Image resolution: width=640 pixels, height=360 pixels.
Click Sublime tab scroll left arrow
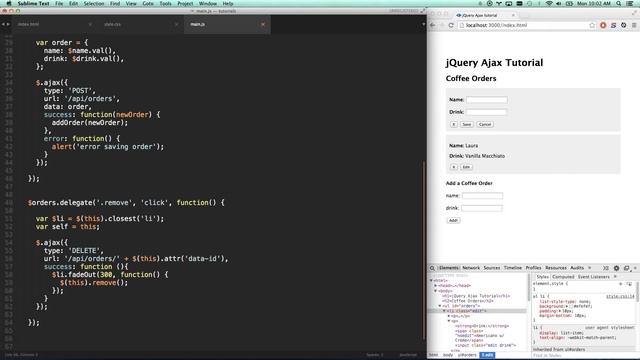pos(3,24)
